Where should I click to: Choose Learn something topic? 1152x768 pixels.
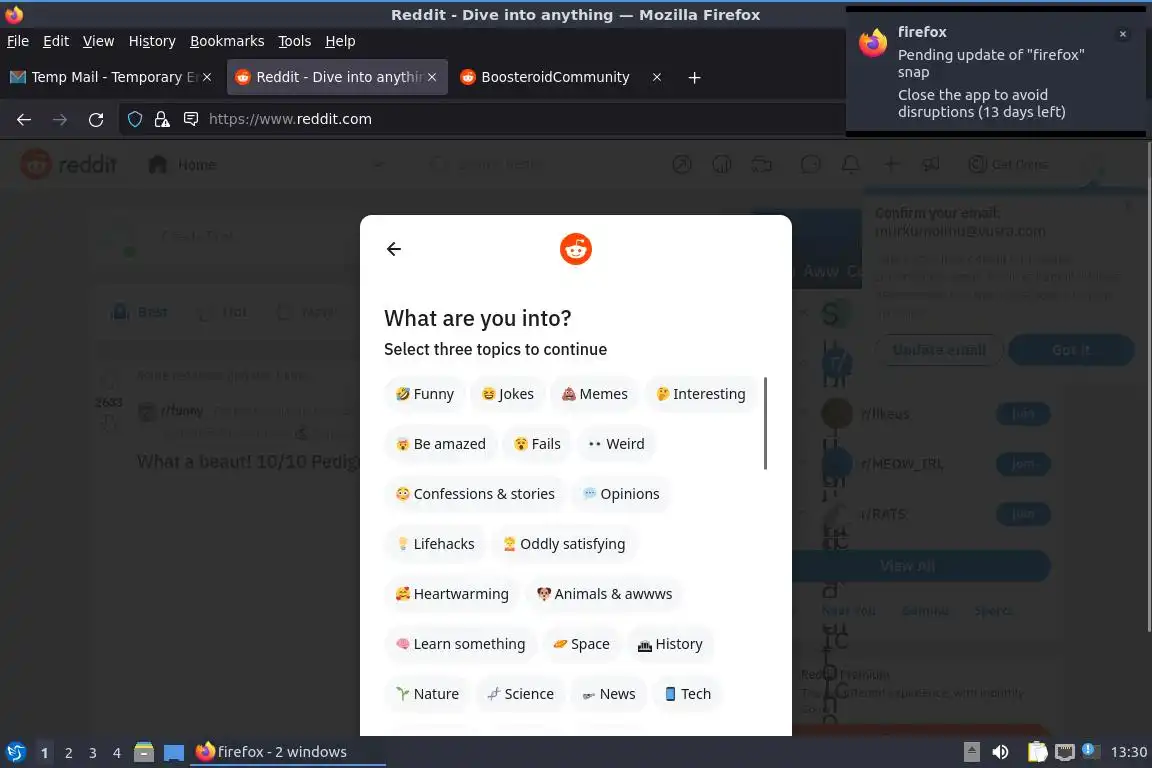click(461, 644)
